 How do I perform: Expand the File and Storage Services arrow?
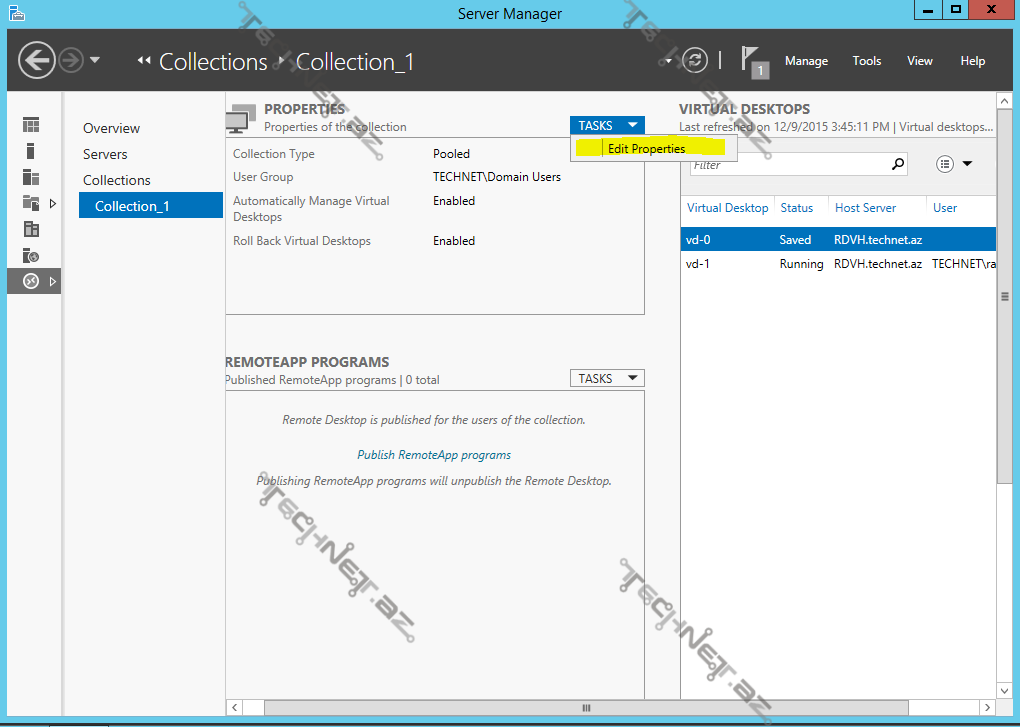52,203
